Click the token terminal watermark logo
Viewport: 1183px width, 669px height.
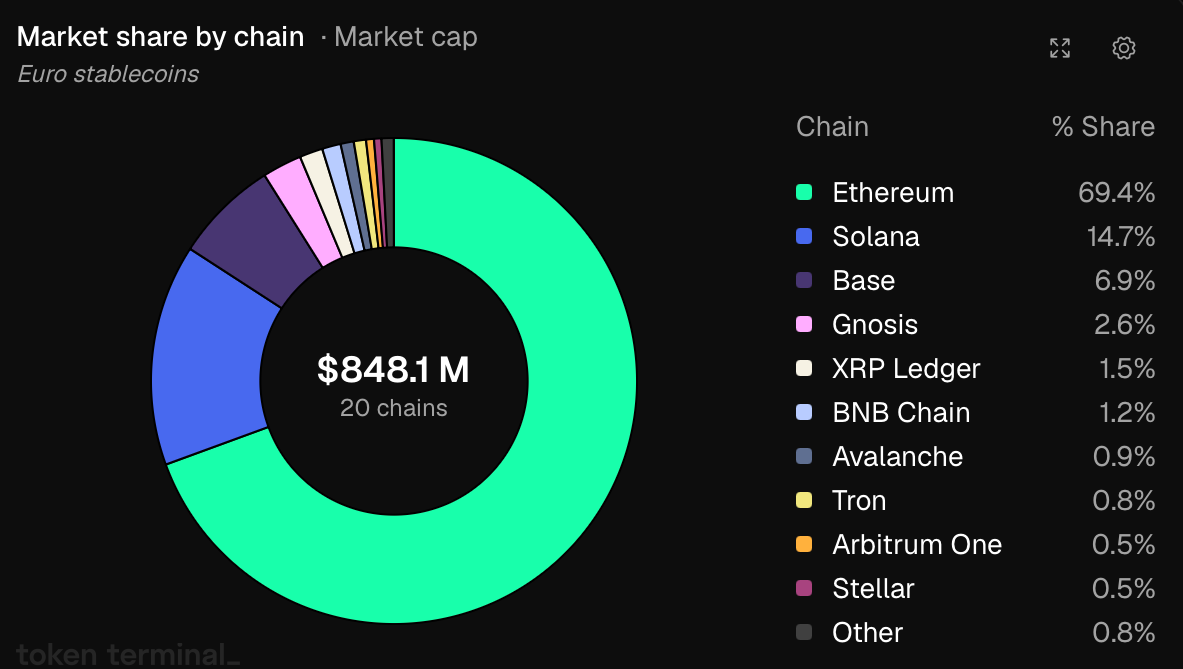[x=128, y=655]
